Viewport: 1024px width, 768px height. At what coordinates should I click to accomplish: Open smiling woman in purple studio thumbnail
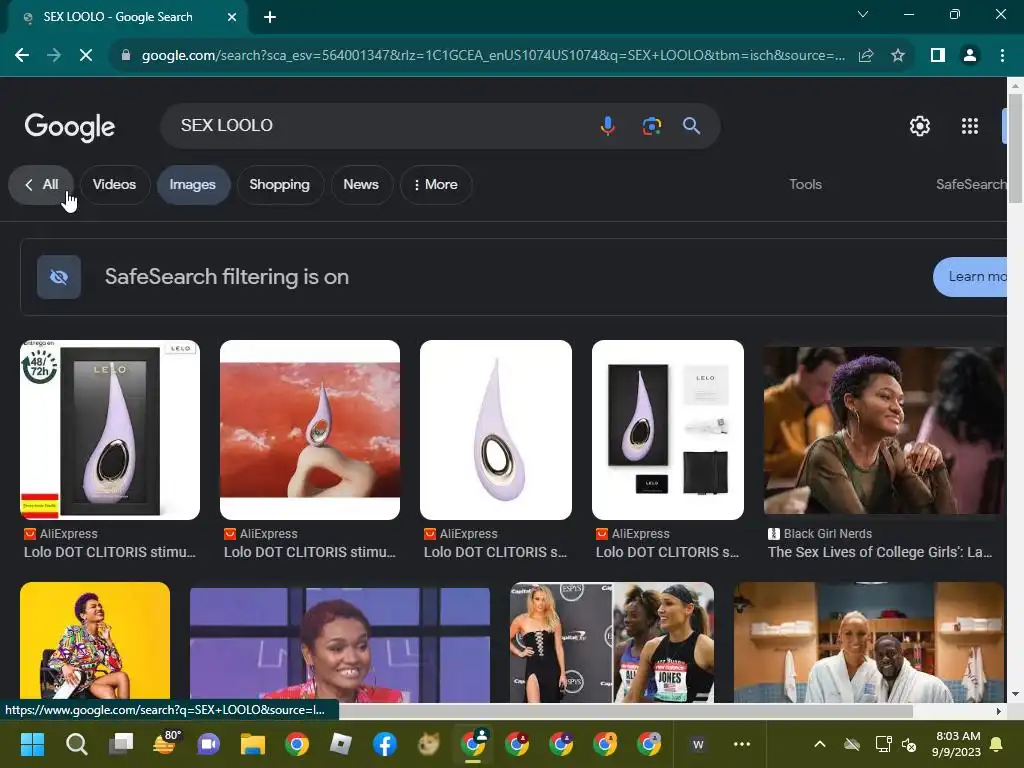pos(340,645)
